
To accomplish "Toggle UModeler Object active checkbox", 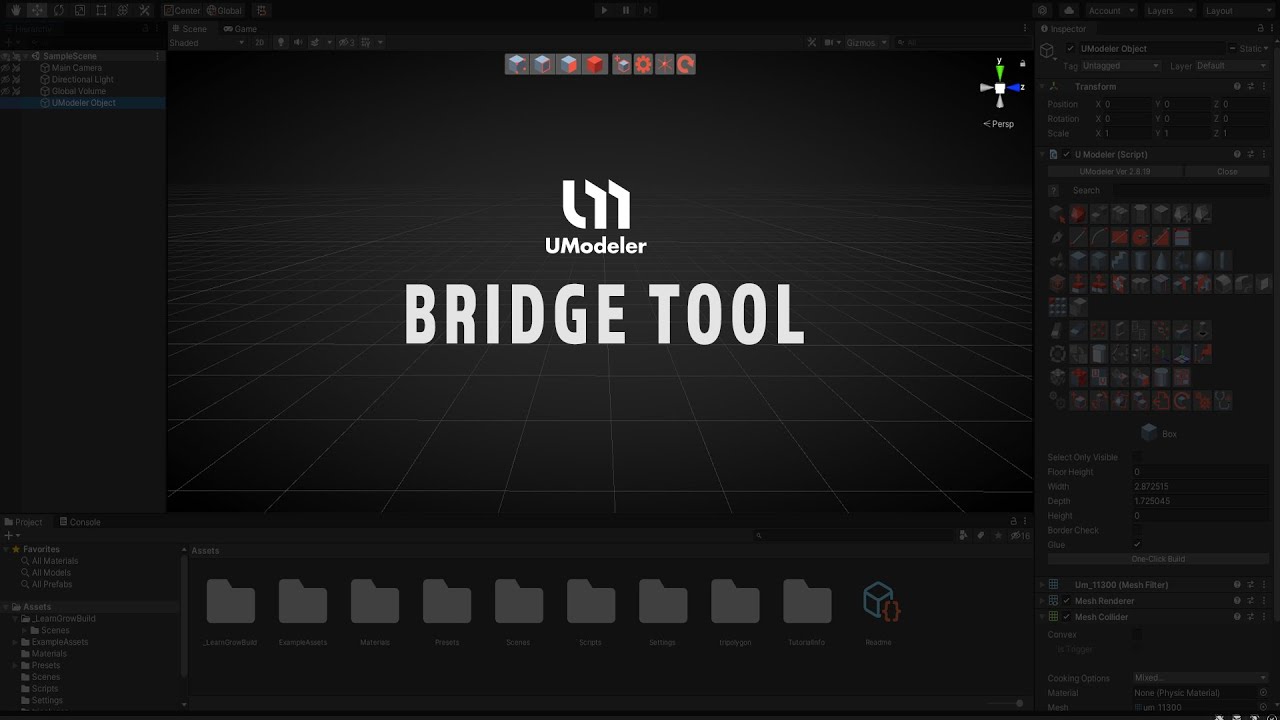I will click(1071, 48).
